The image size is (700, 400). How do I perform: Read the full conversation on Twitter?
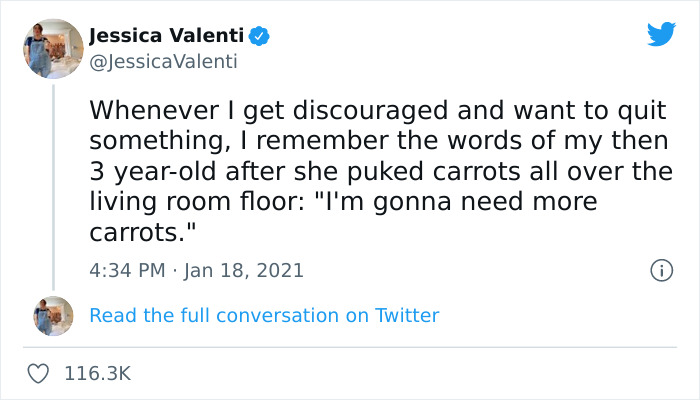[x=264, y=315]
